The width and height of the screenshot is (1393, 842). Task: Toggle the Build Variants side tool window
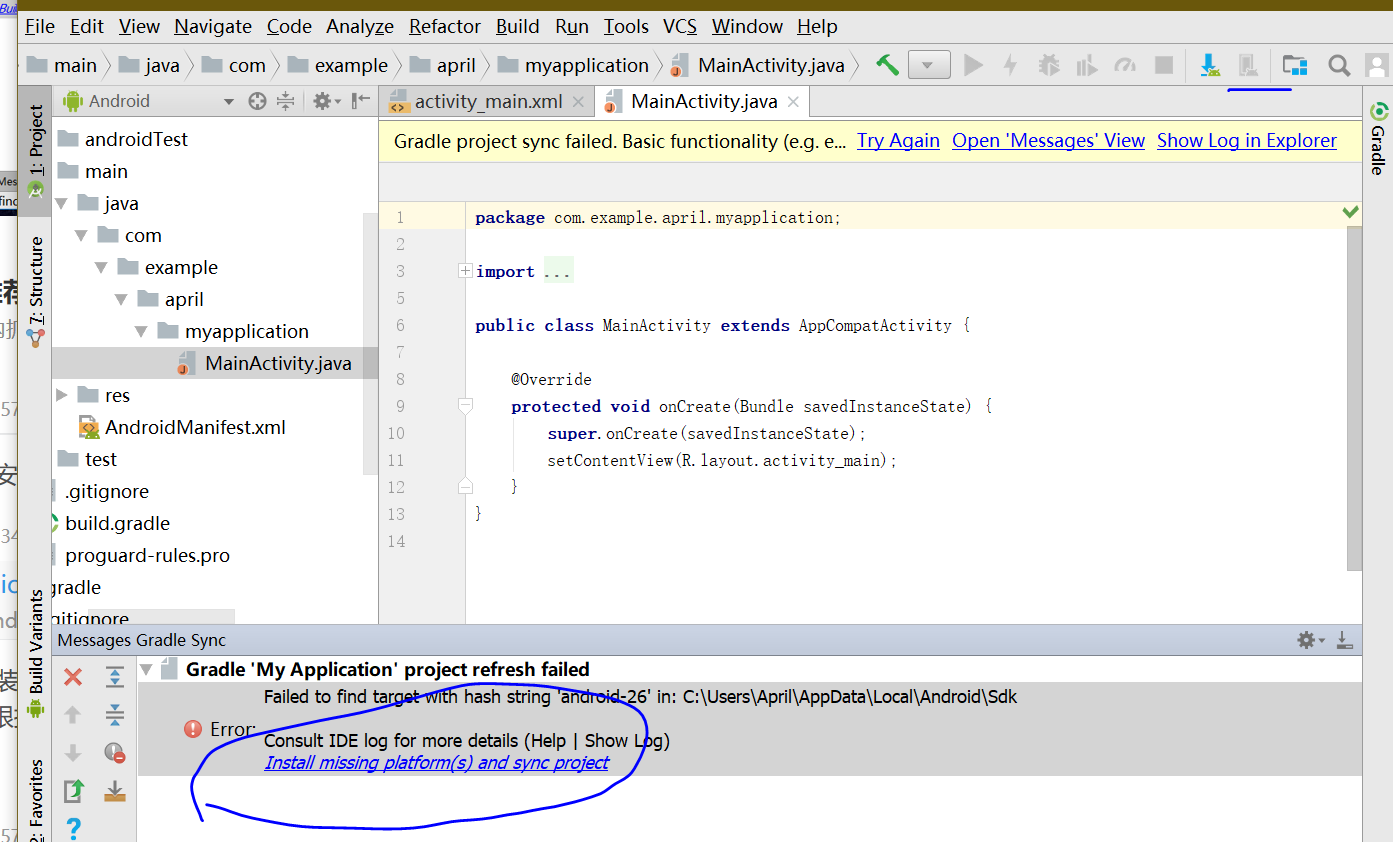36,654
